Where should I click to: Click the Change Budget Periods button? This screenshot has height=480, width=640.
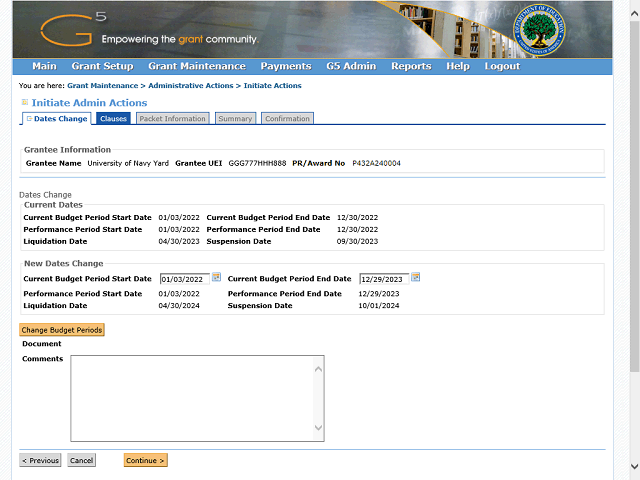(x=62, y=330)
